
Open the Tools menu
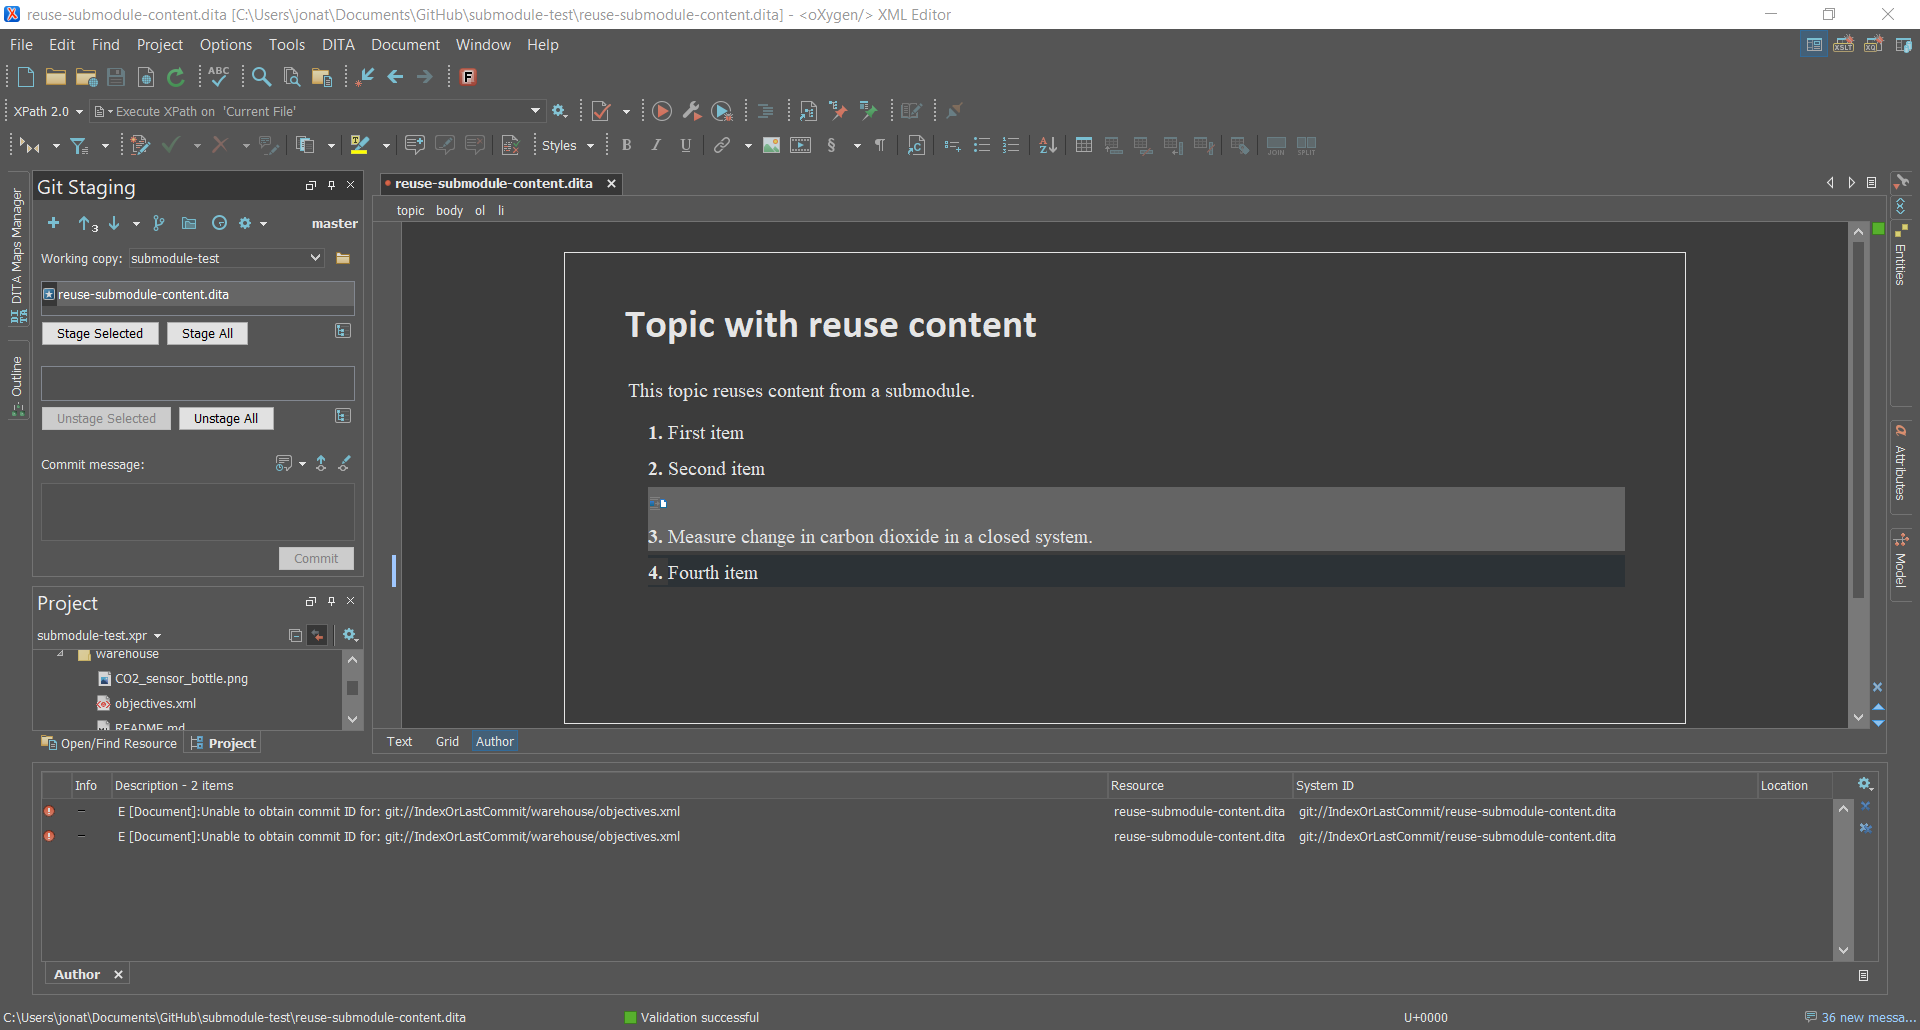[286, 45]
